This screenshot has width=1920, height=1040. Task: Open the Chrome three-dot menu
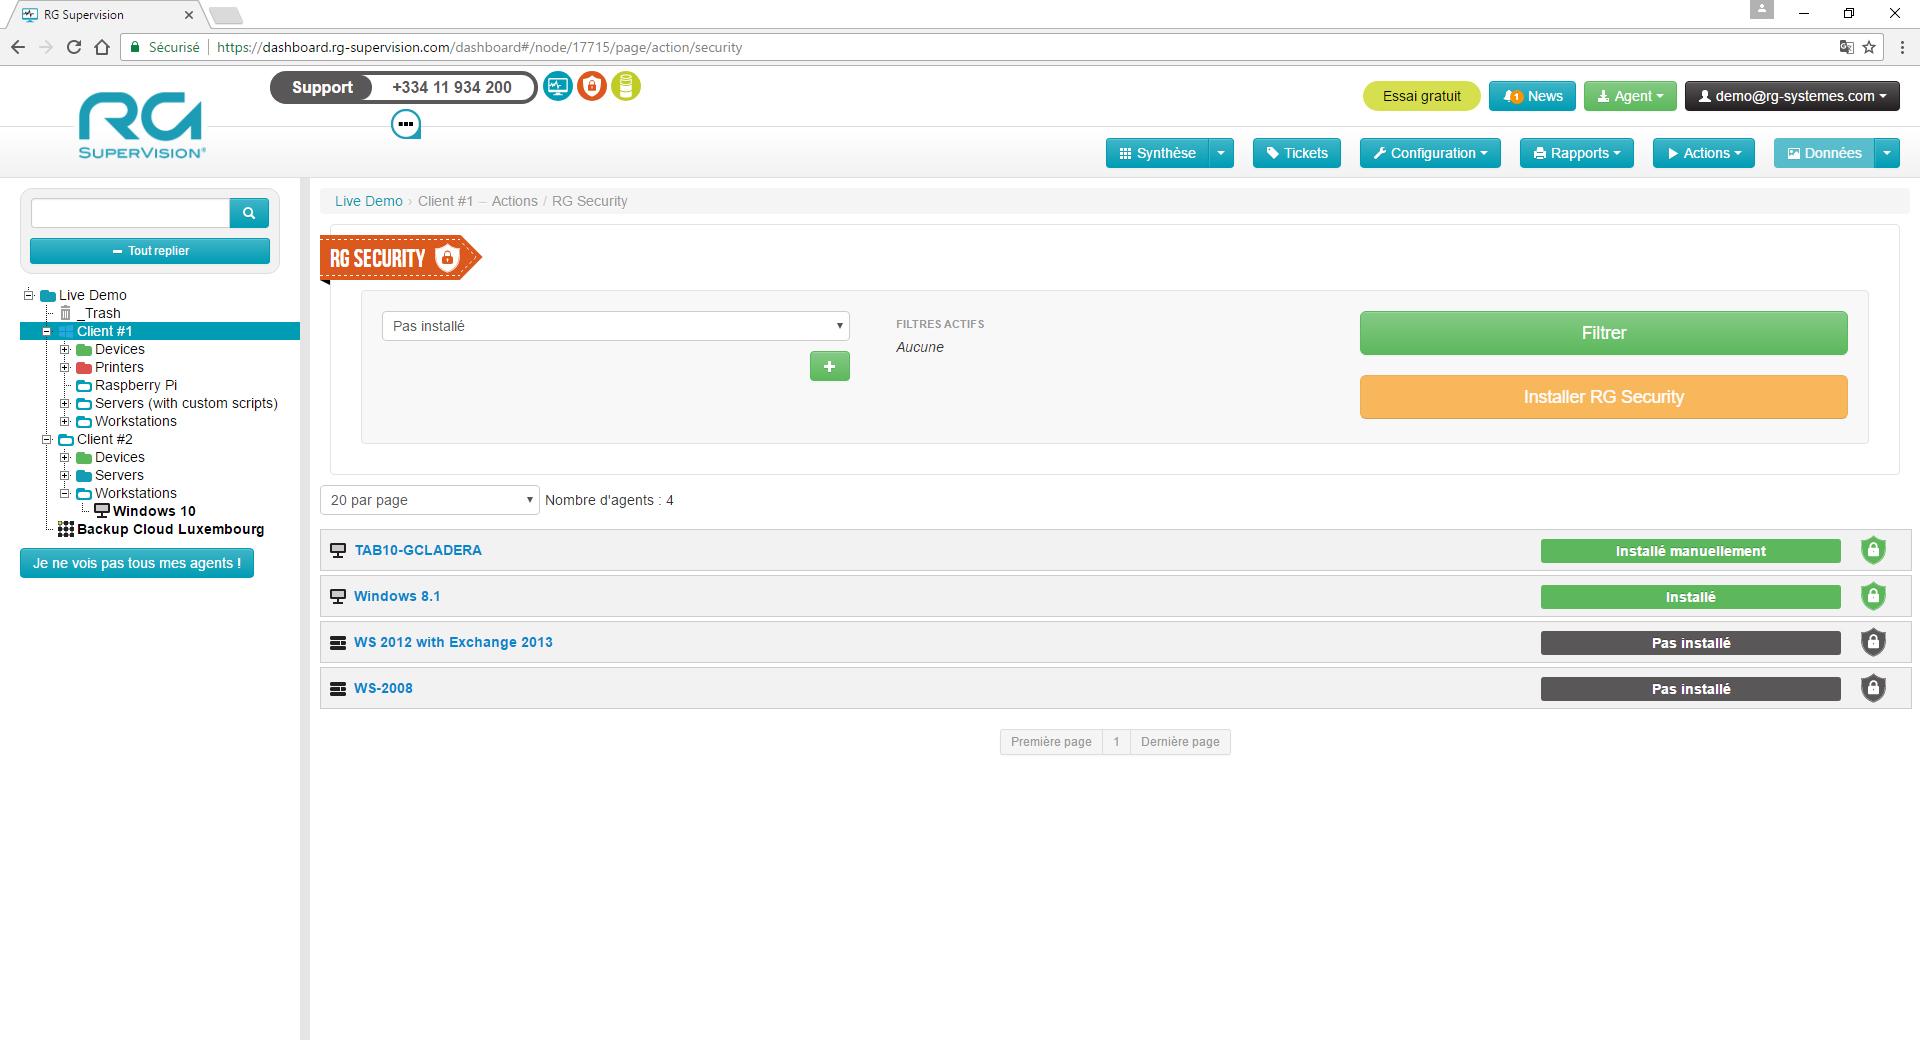point(1902,47)
